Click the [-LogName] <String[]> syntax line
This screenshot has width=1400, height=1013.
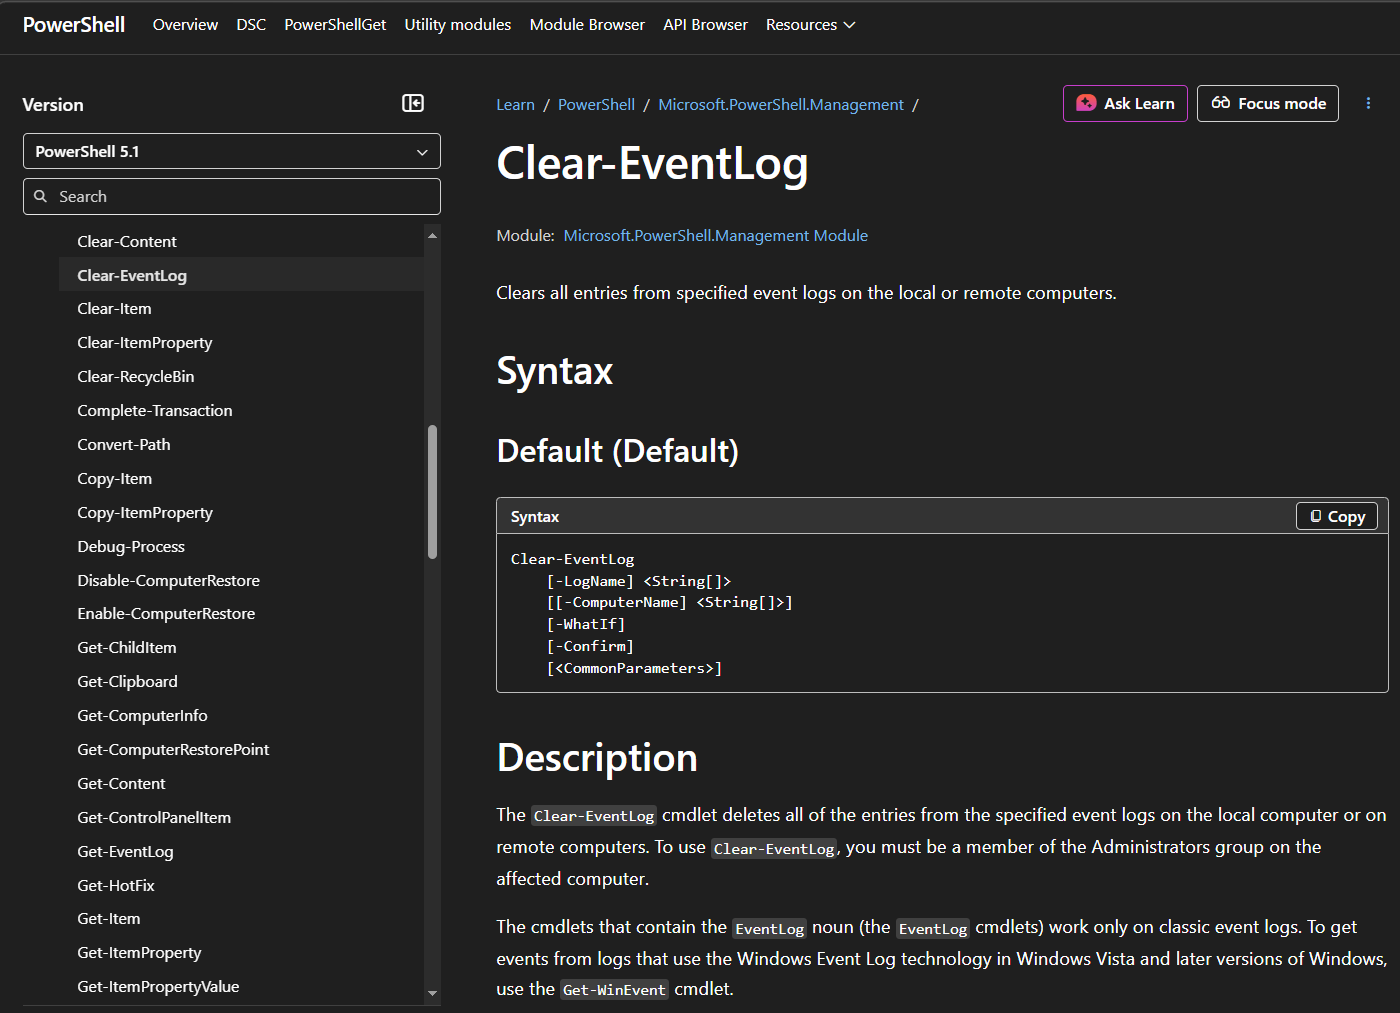(x=639, y=581)
